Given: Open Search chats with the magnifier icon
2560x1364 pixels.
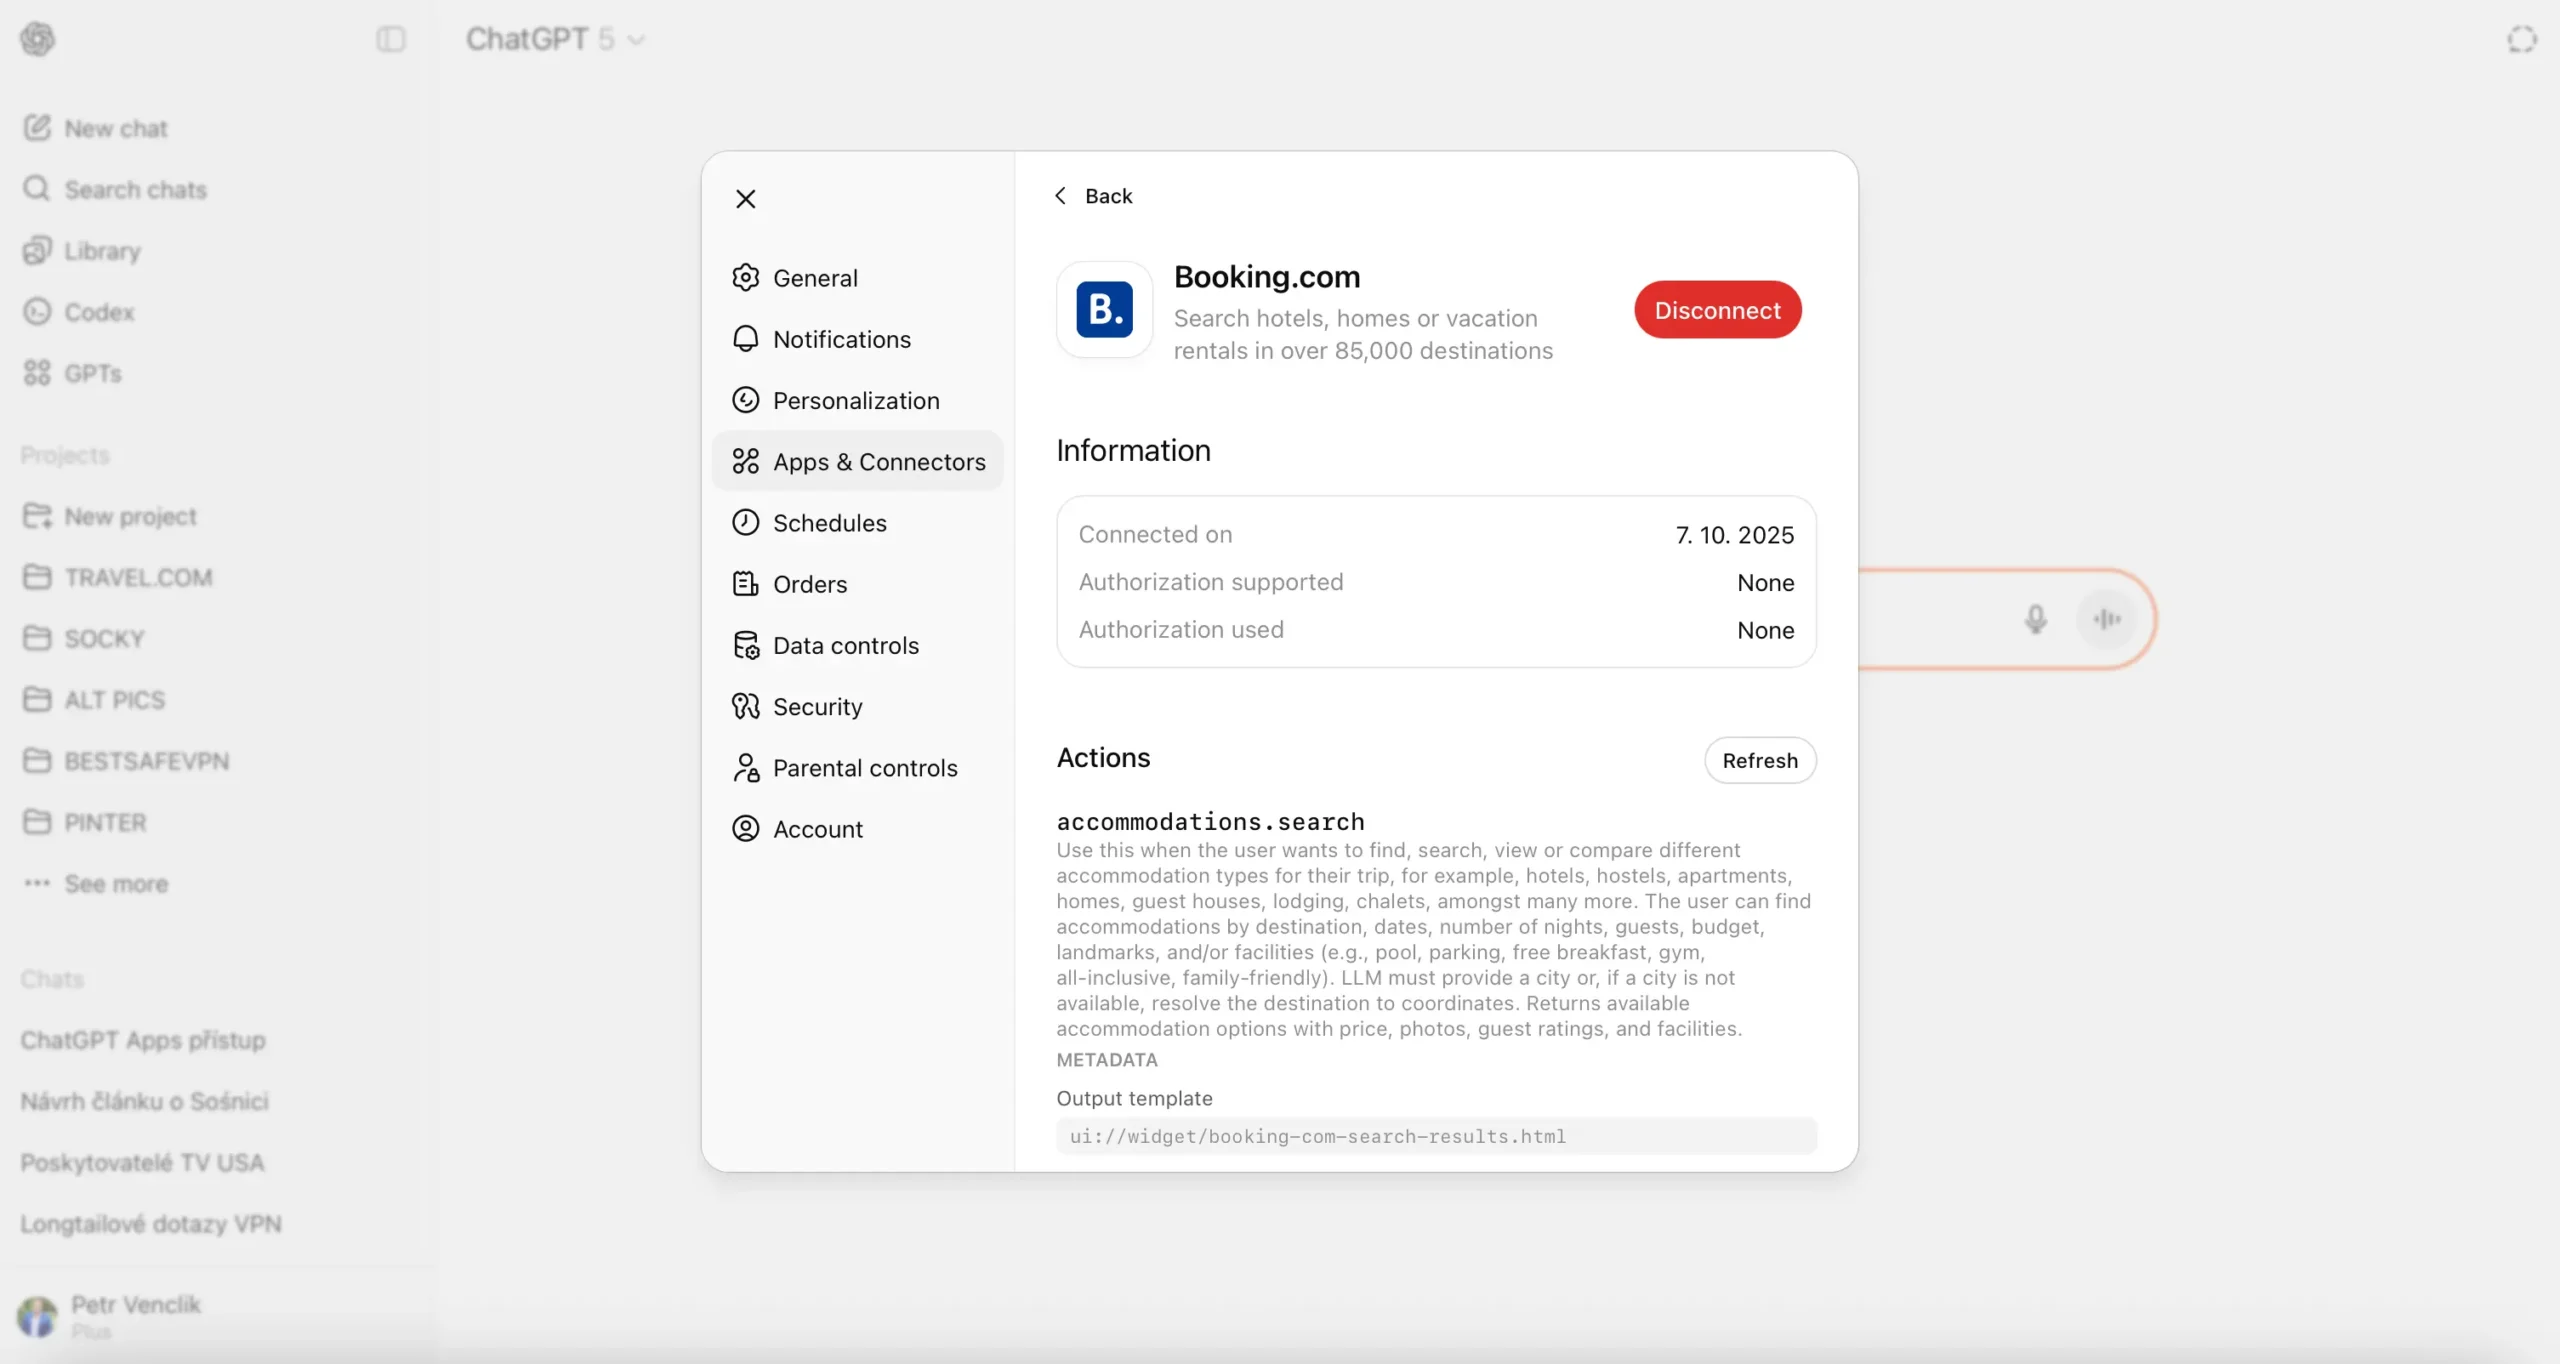Looking at the screenshot, I should pyautogui.click(x=37, y=189).
